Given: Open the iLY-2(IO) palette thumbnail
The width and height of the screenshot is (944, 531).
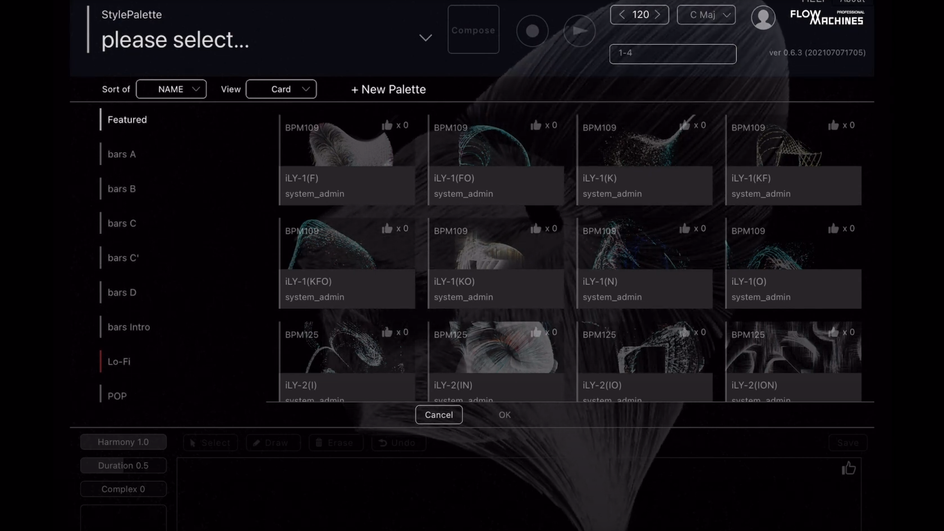Looking at the screenshot, I should (645, 348).
